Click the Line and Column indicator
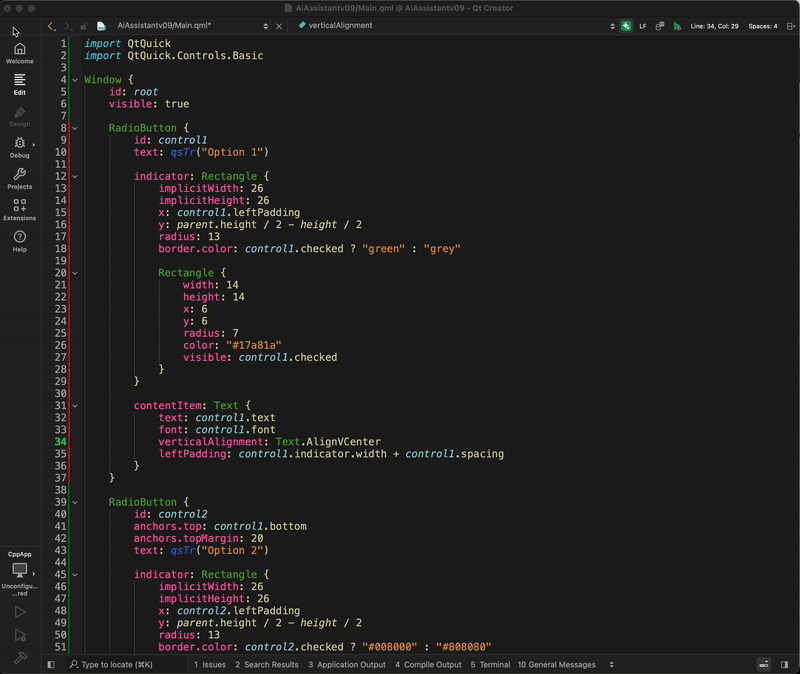This screenshot has height=674, width=800. point(715,26)
